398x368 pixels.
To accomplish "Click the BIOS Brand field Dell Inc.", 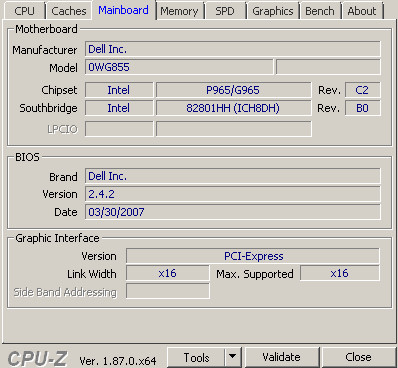I will pos(233,176).
